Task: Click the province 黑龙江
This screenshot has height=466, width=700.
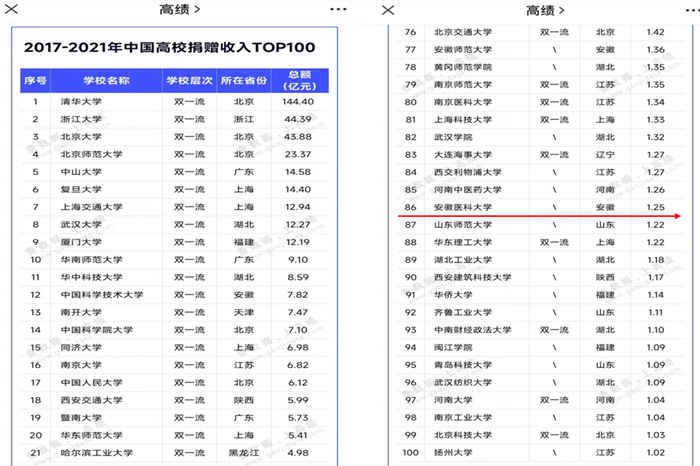Action: click(x=244, y=453)
